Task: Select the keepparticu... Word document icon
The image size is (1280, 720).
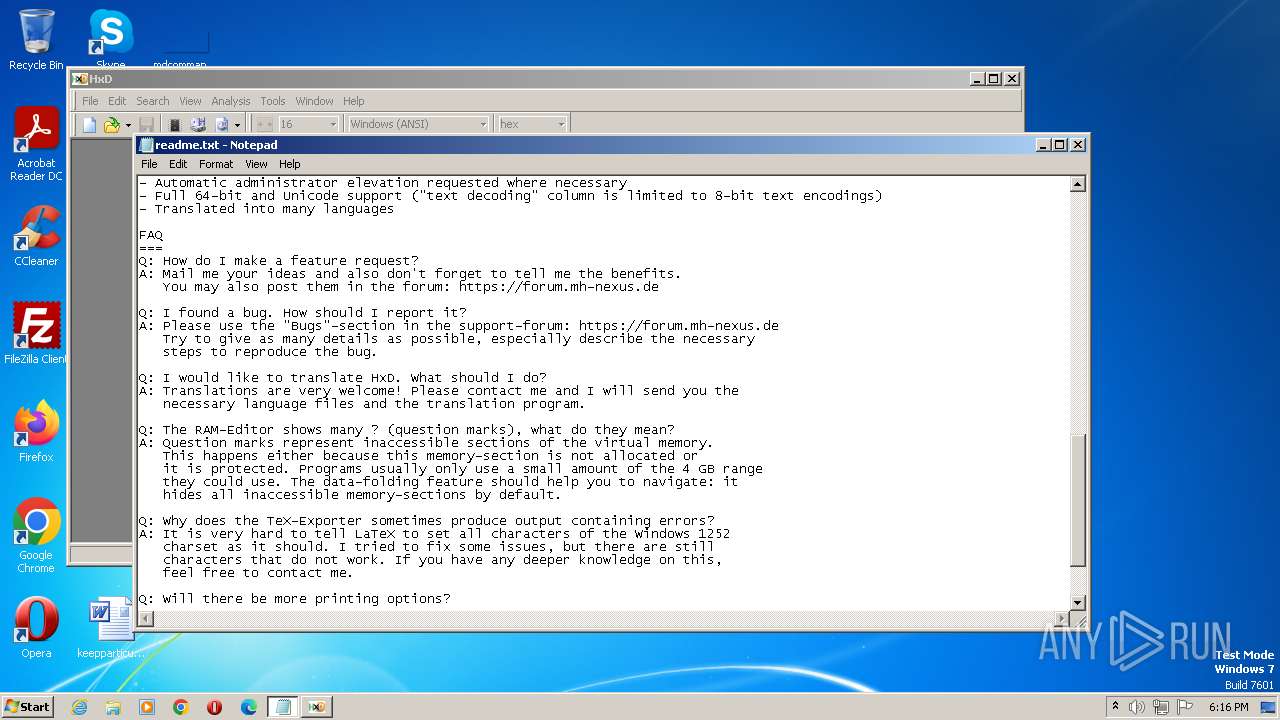Action: pyautogui.click(x=110, y=628)
